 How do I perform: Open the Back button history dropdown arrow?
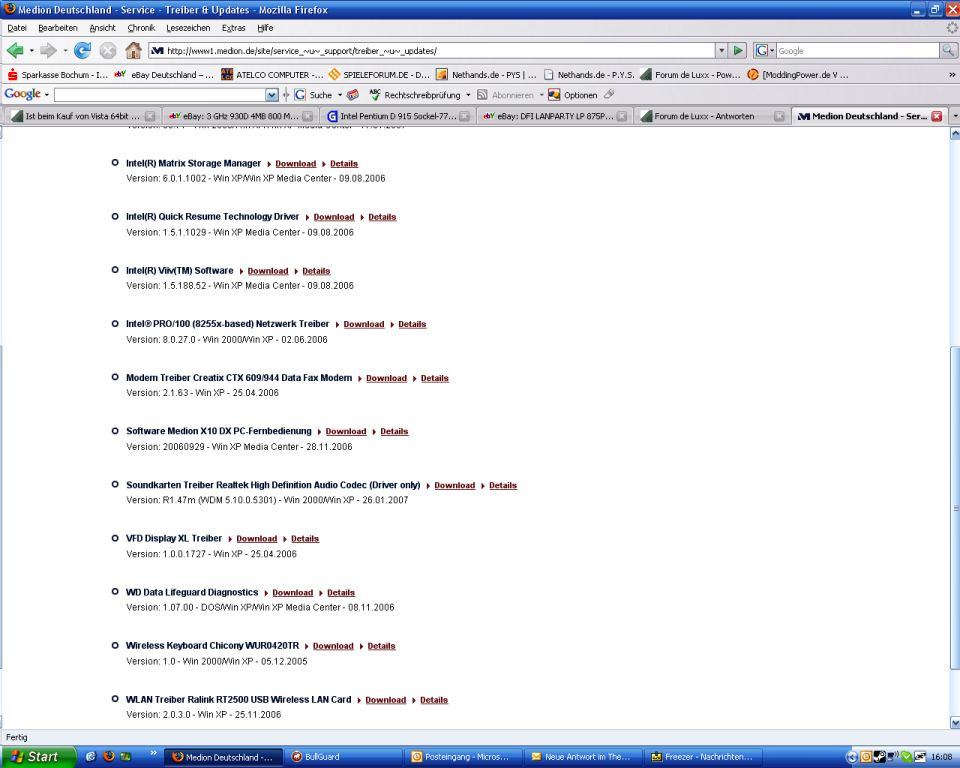31,51
